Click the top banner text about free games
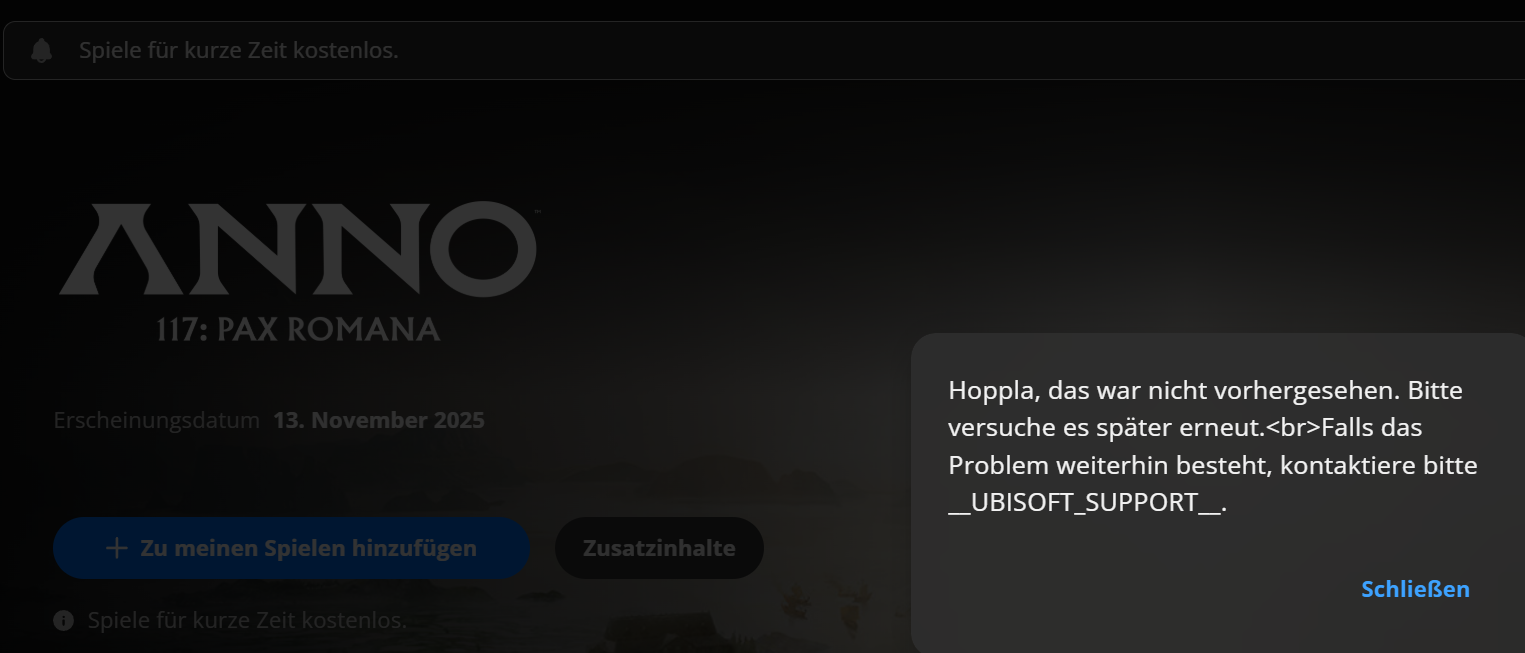 click(239, 50)
